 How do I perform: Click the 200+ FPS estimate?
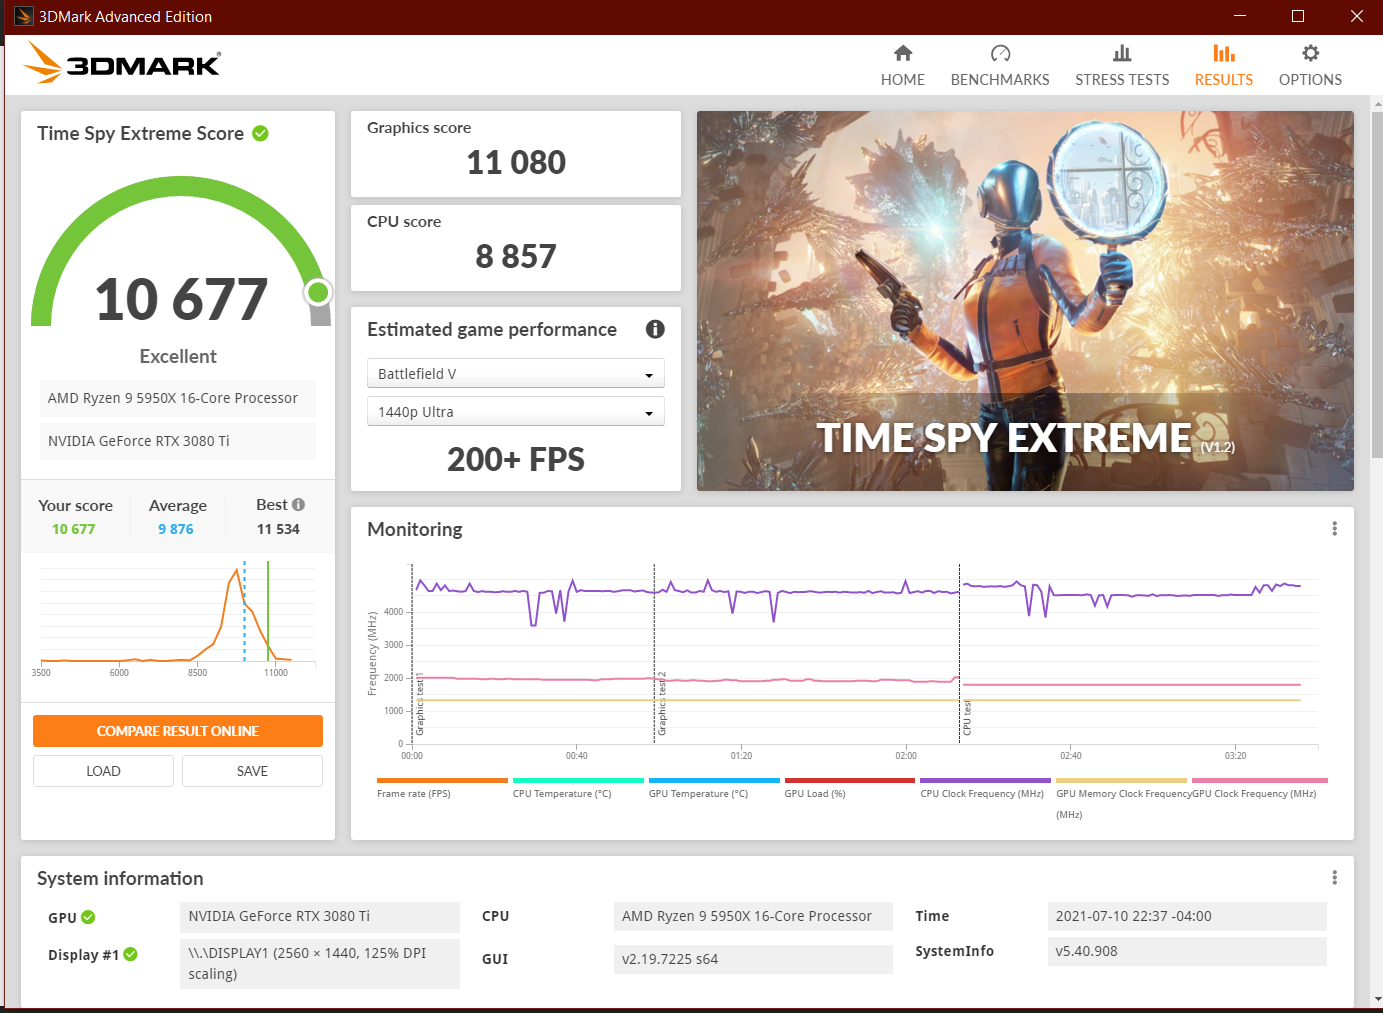pyautogui.click(x=516, y=459)
